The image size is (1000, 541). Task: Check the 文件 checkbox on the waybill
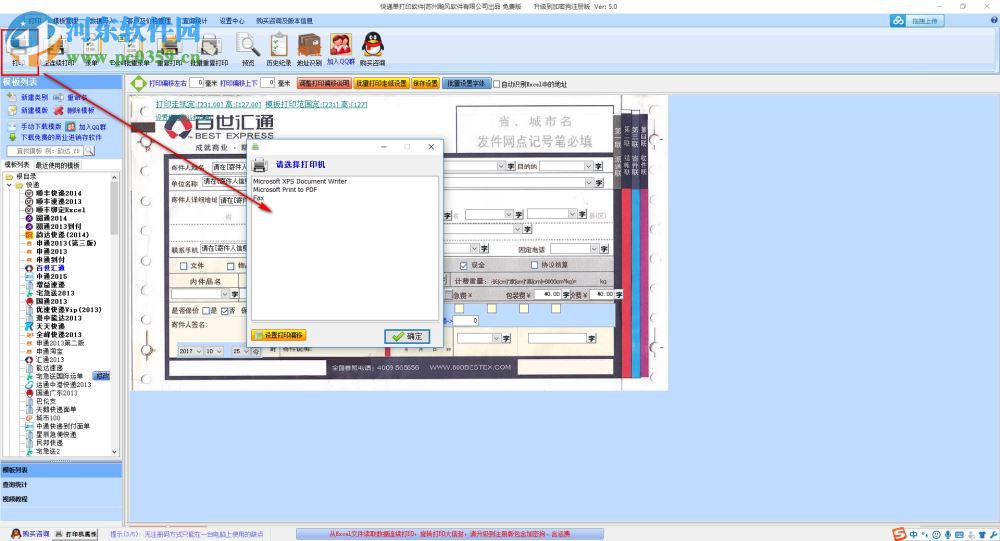pos(184,266)
